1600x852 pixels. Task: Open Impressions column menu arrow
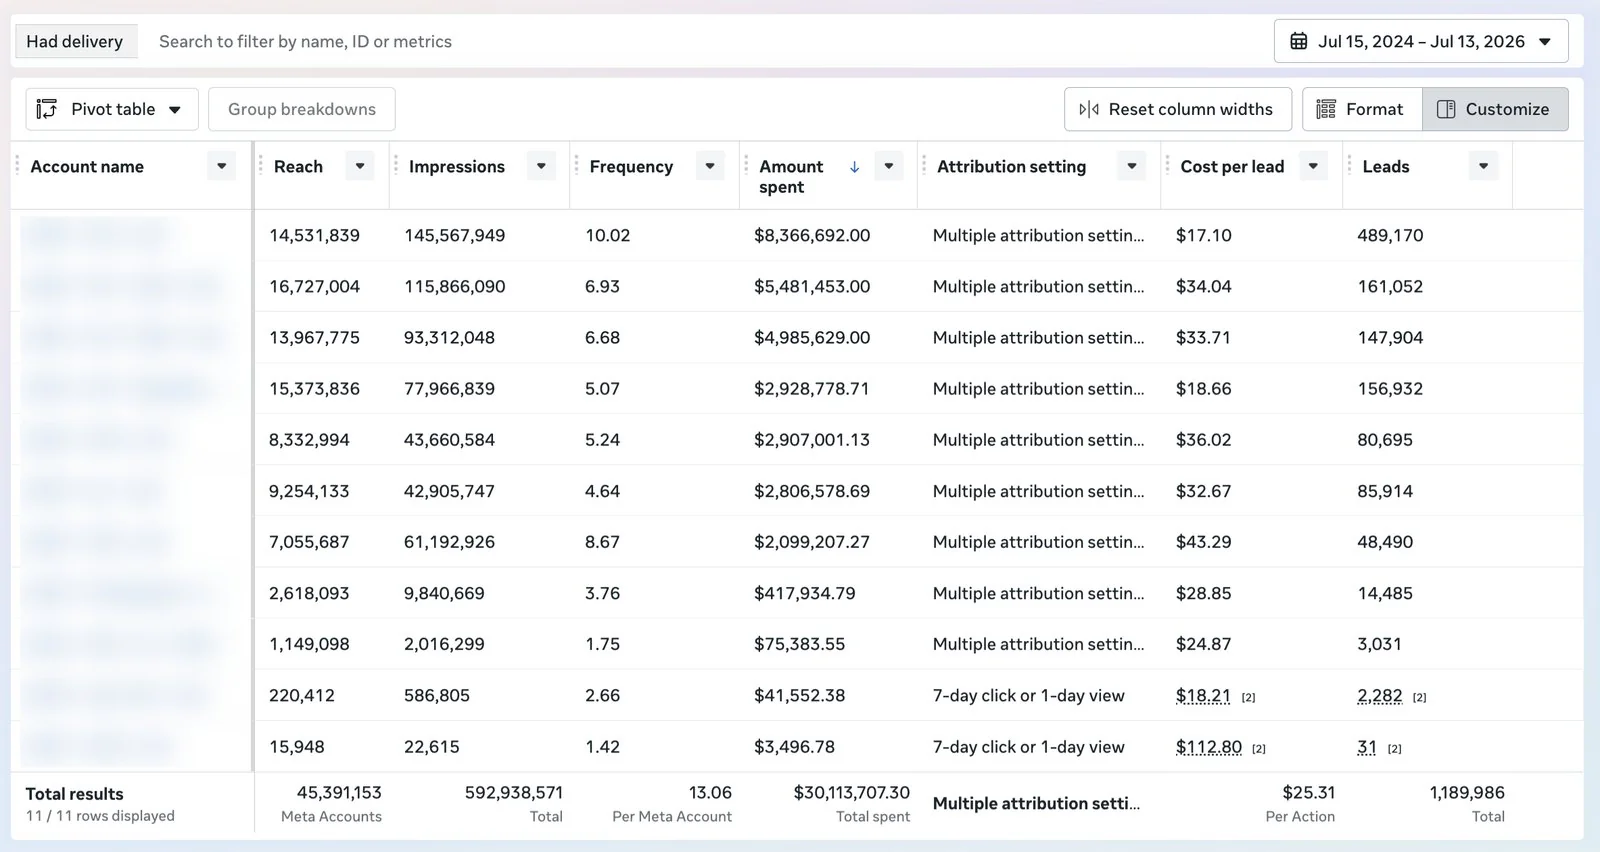coord(541,166)
